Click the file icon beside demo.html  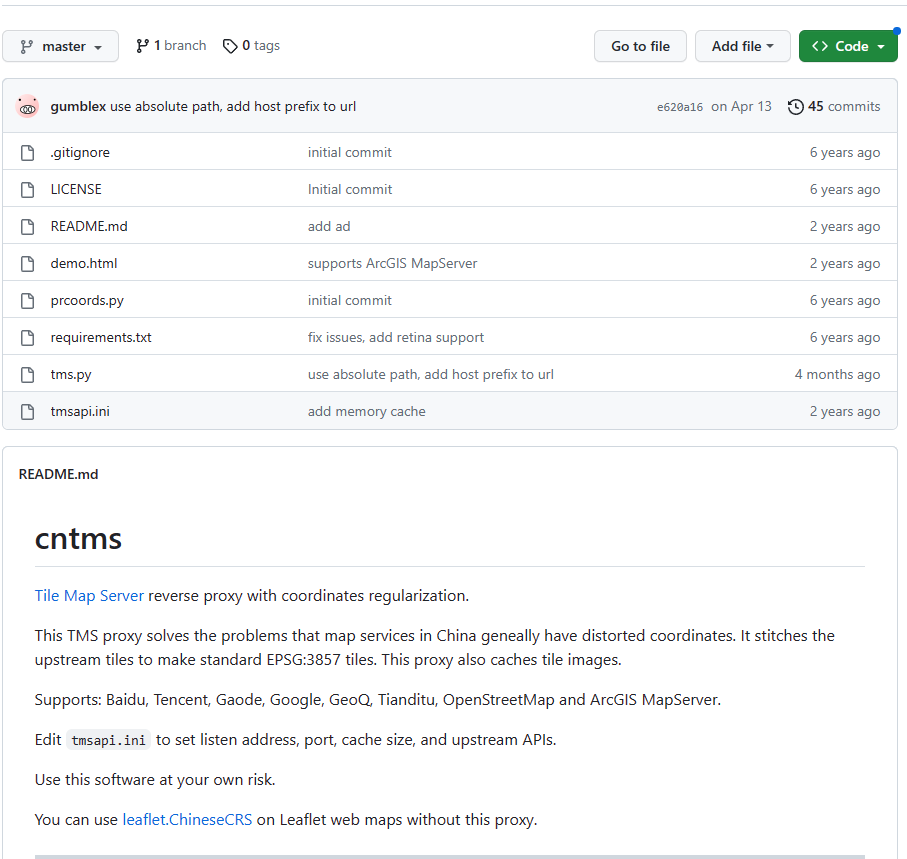pyautogui.click(x=27, y=264)
